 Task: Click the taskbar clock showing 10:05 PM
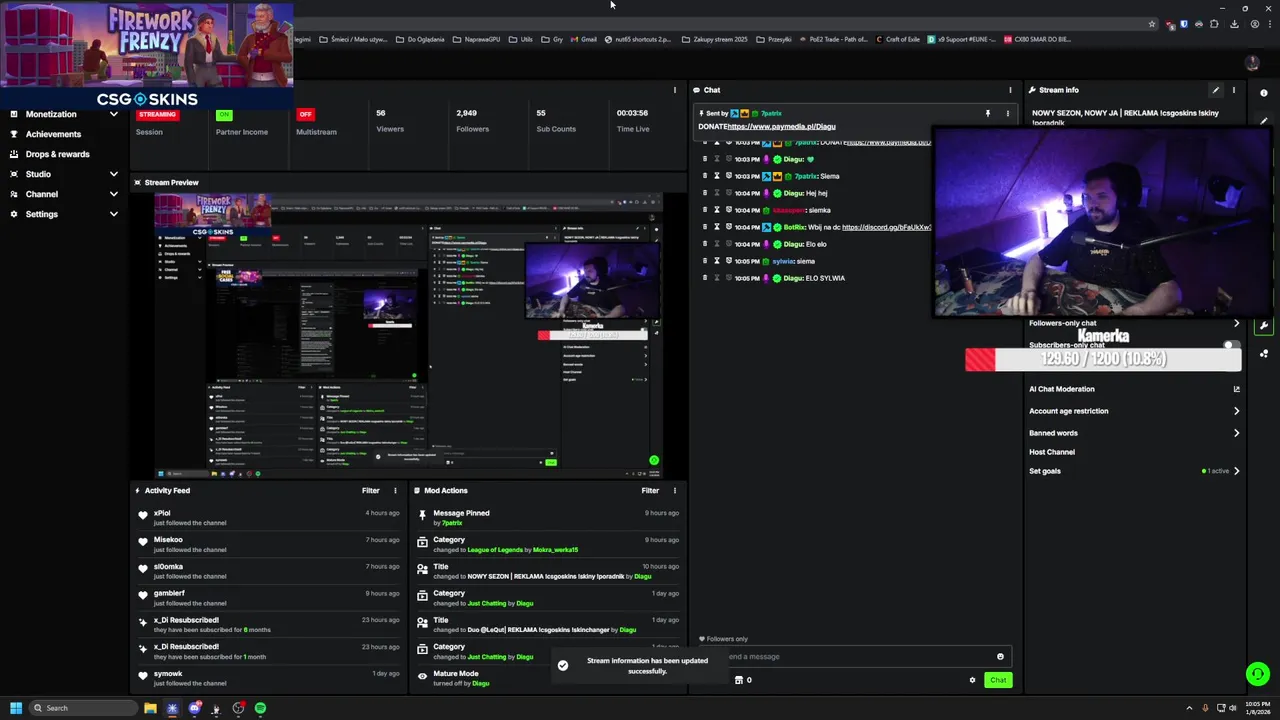pos(1259,708)
